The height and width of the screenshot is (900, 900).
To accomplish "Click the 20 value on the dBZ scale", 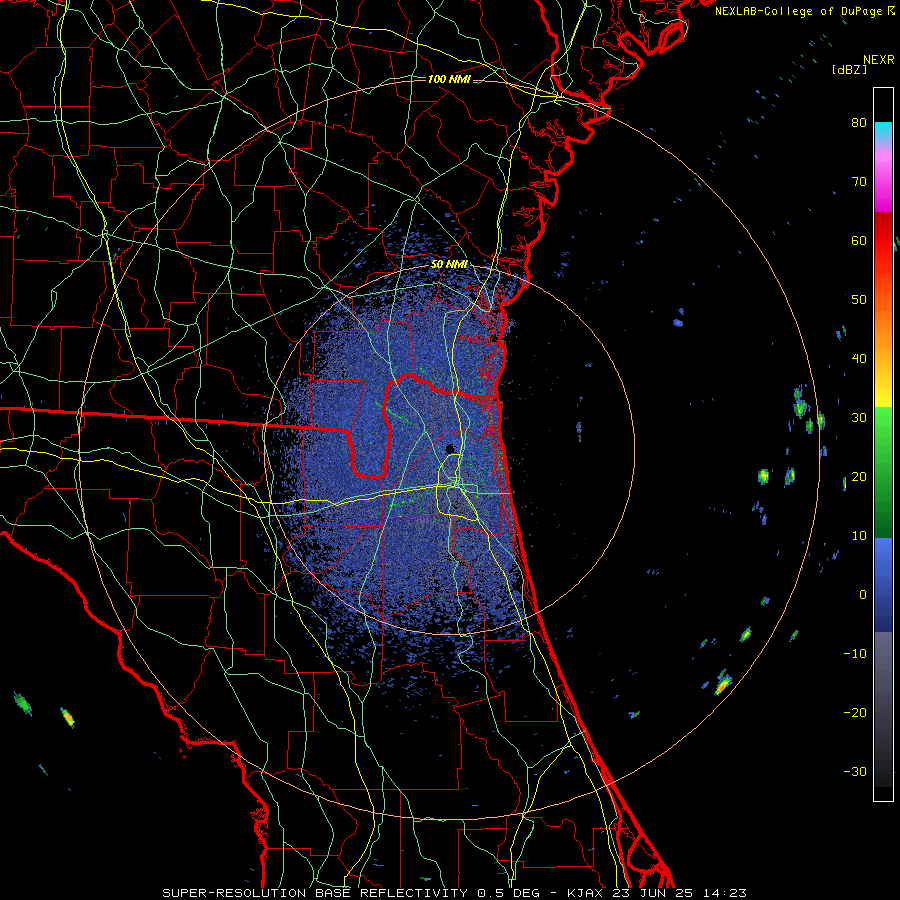I will [859, 476].
